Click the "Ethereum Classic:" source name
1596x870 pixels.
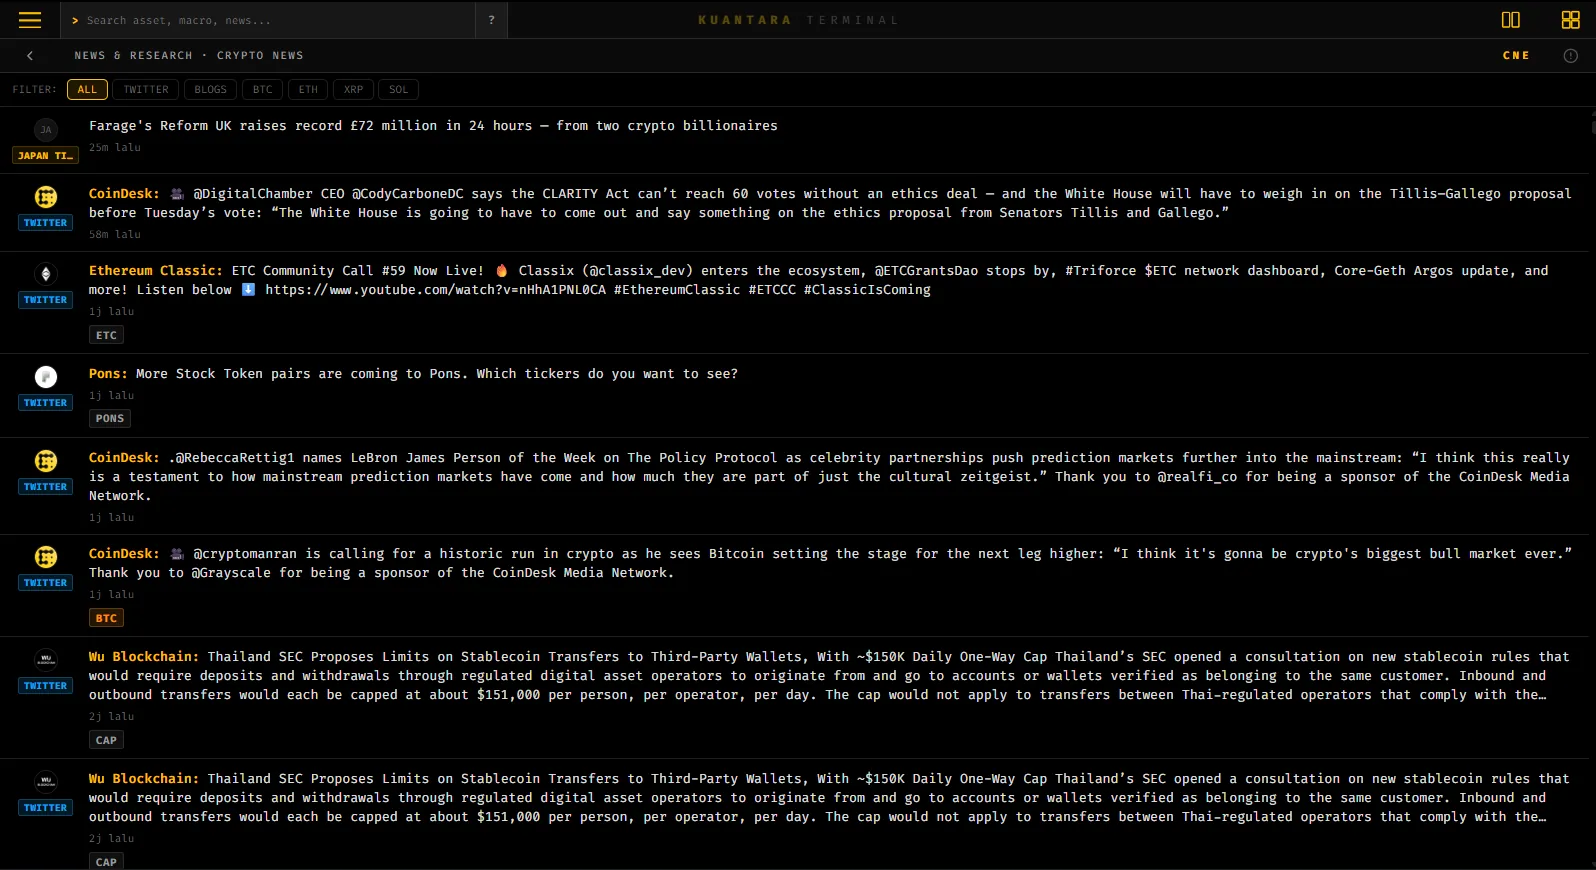(156, 271)
